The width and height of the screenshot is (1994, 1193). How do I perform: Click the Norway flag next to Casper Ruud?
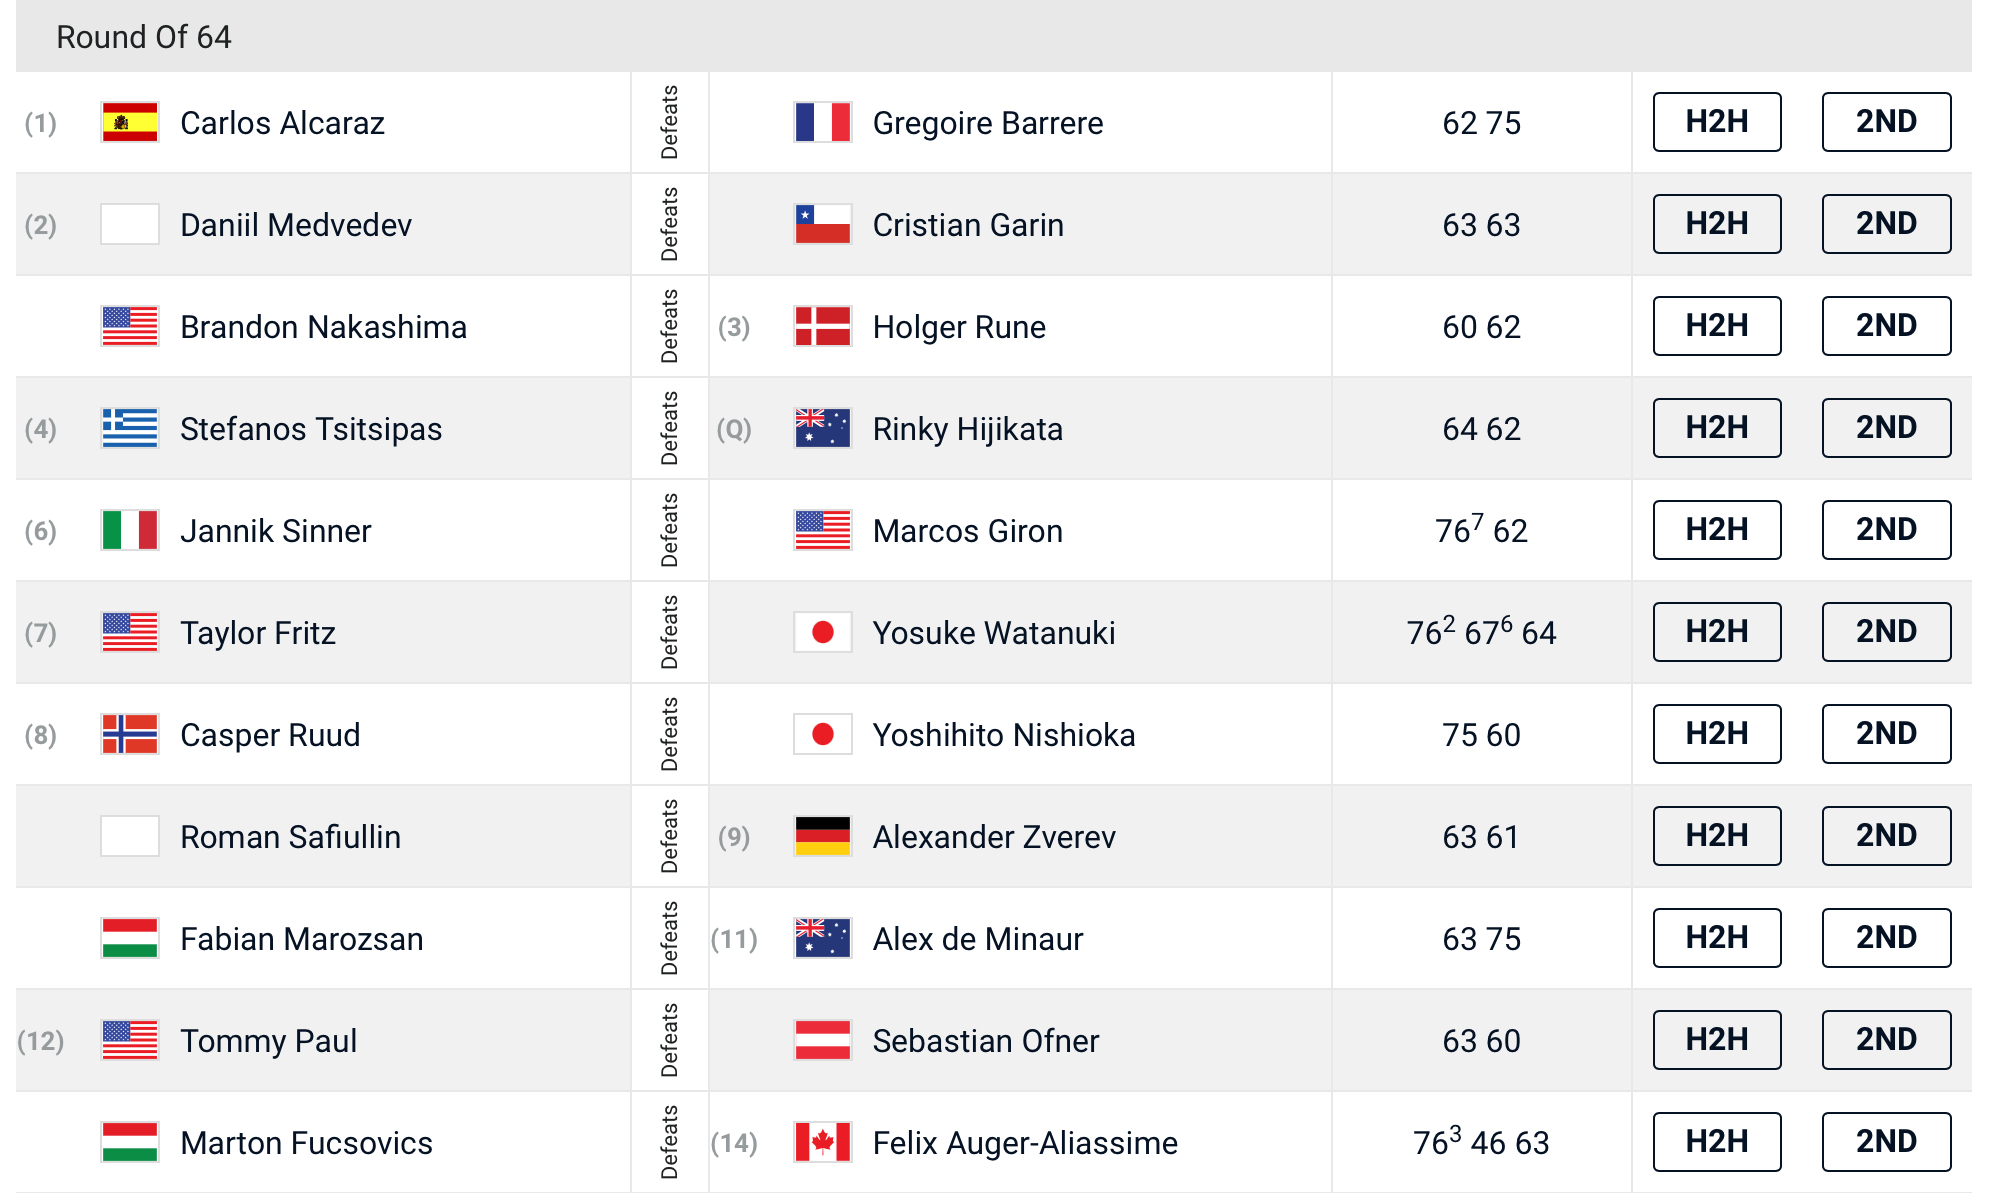point(130,735)
